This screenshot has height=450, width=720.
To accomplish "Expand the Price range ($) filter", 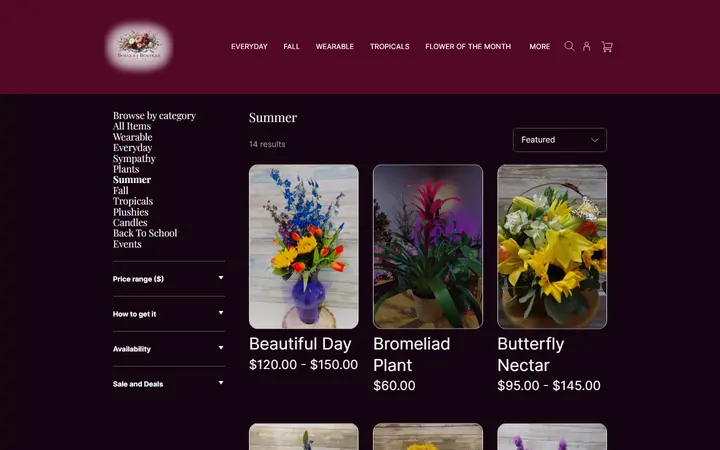I will coord(169,279).
